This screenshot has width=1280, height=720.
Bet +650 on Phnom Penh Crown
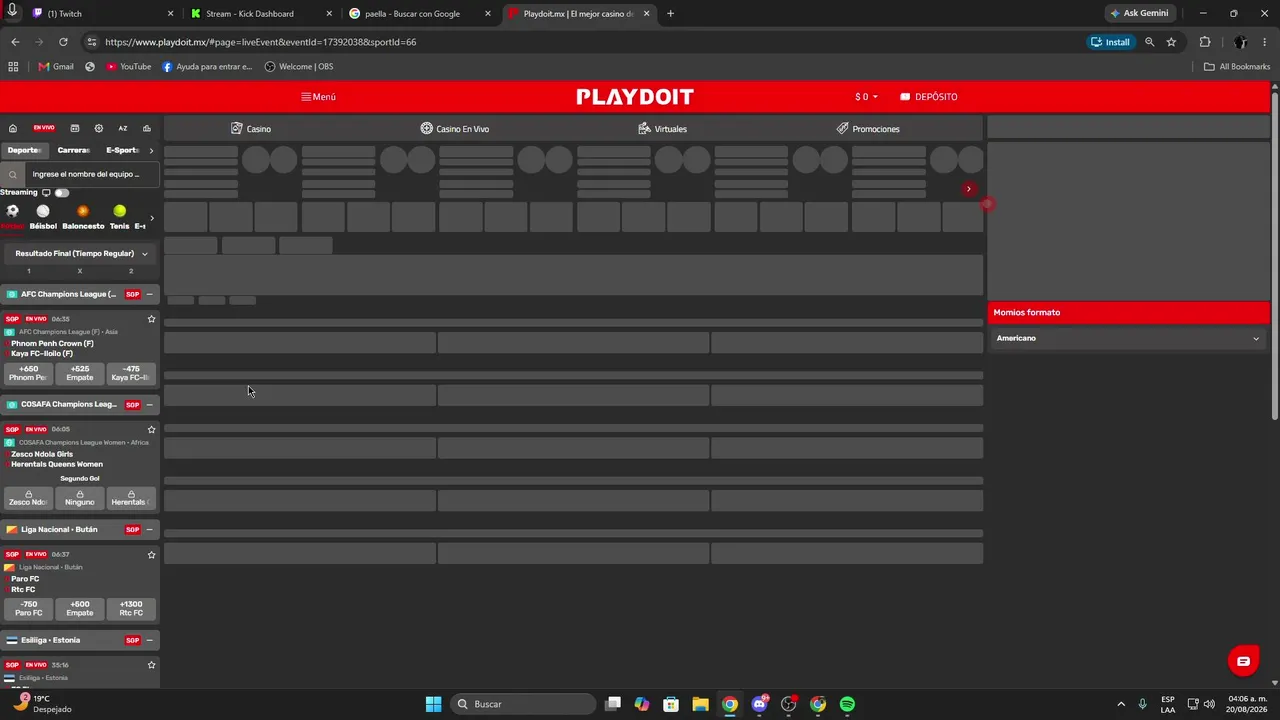[28, 373]
